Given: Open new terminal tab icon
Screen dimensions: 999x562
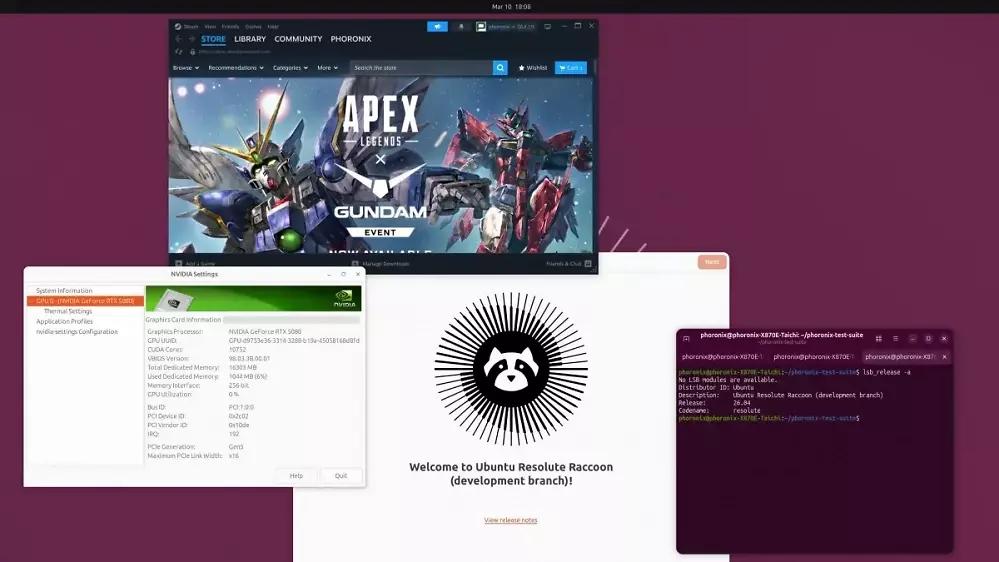Looking at the screenshot, I should (686, 338).
